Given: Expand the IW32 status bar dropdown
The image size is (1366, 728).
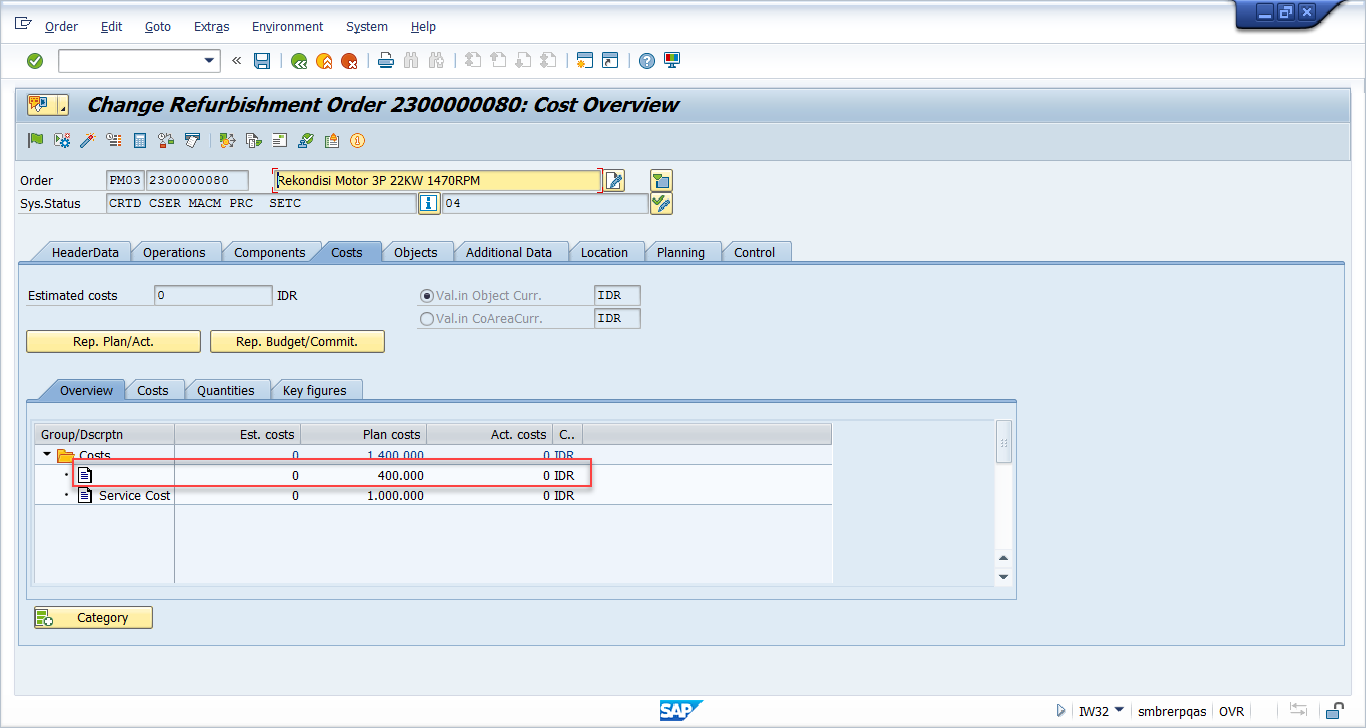Looking at the screenshot, I should coord(1118,711).
